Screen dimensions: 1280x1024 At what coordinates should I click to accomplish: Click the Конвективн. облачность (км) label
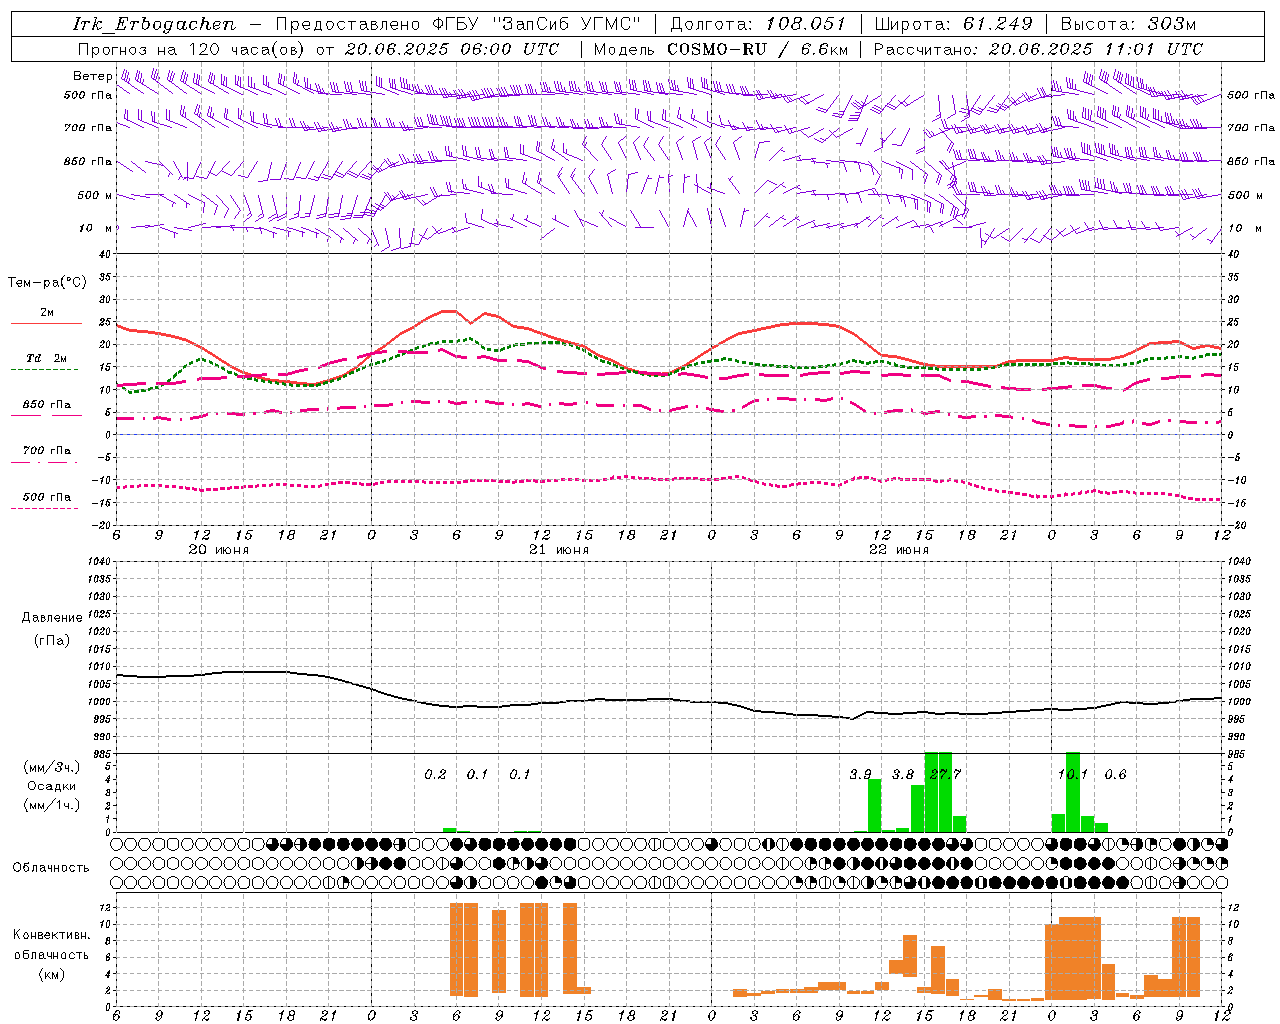[x=51, y=954]
